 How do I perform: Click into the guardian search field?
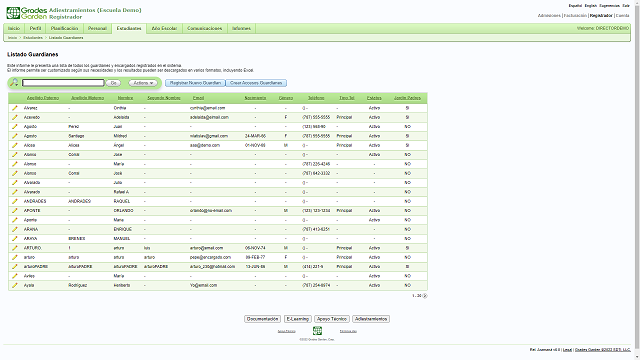point(63,83)
